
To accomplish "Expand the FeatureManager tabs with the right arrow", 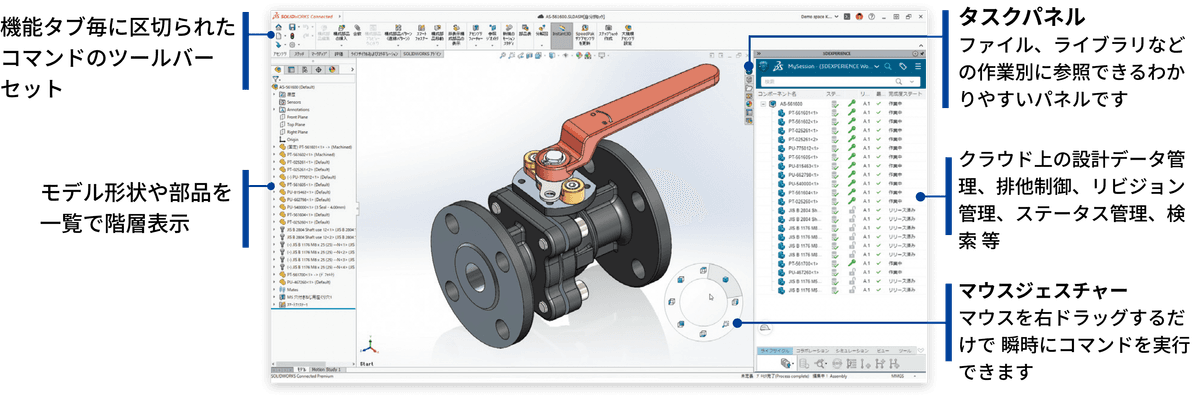I will click(352, 69).
